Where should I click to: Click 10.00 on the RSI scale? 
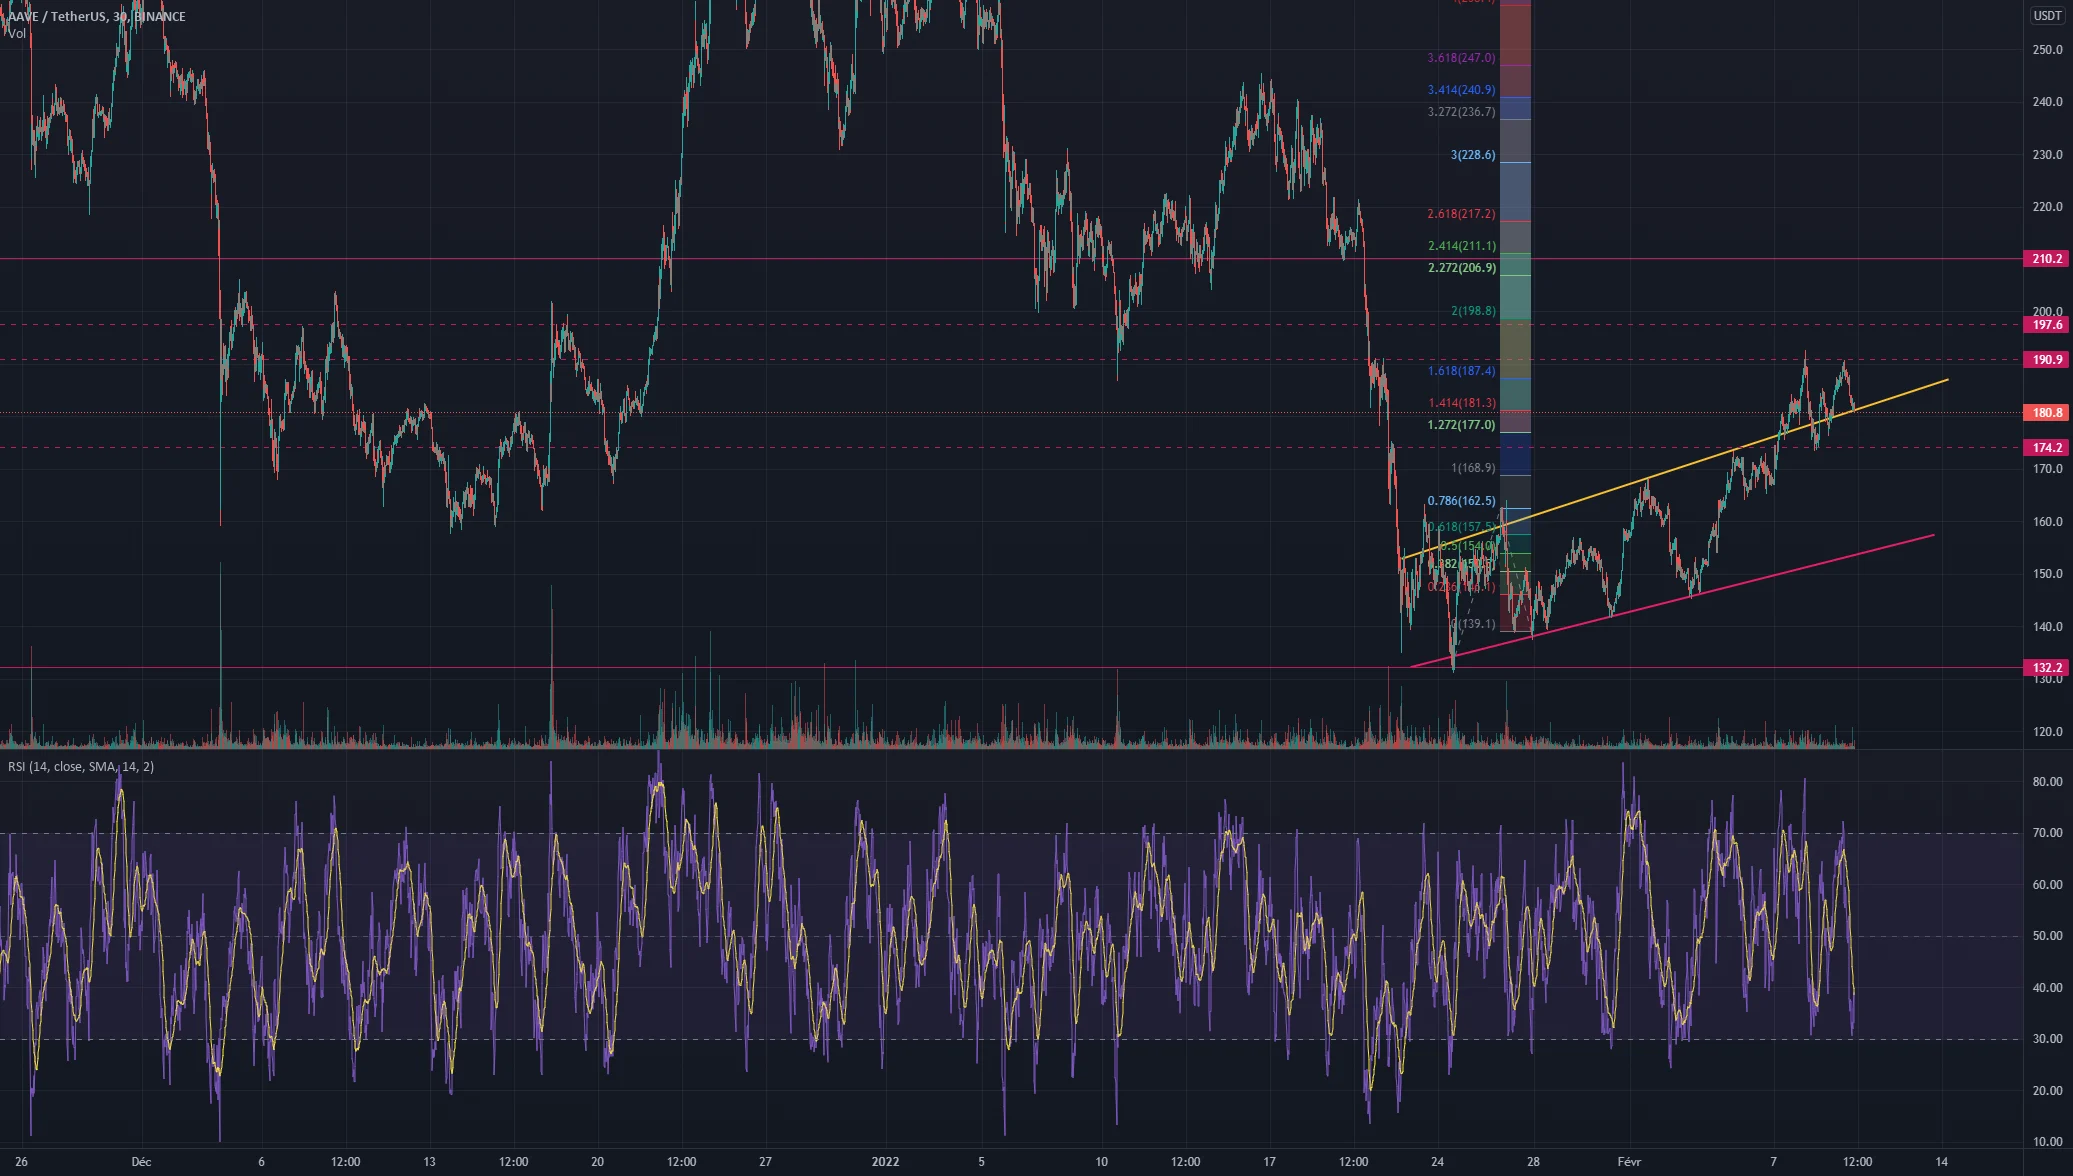click(2047, 1142)
